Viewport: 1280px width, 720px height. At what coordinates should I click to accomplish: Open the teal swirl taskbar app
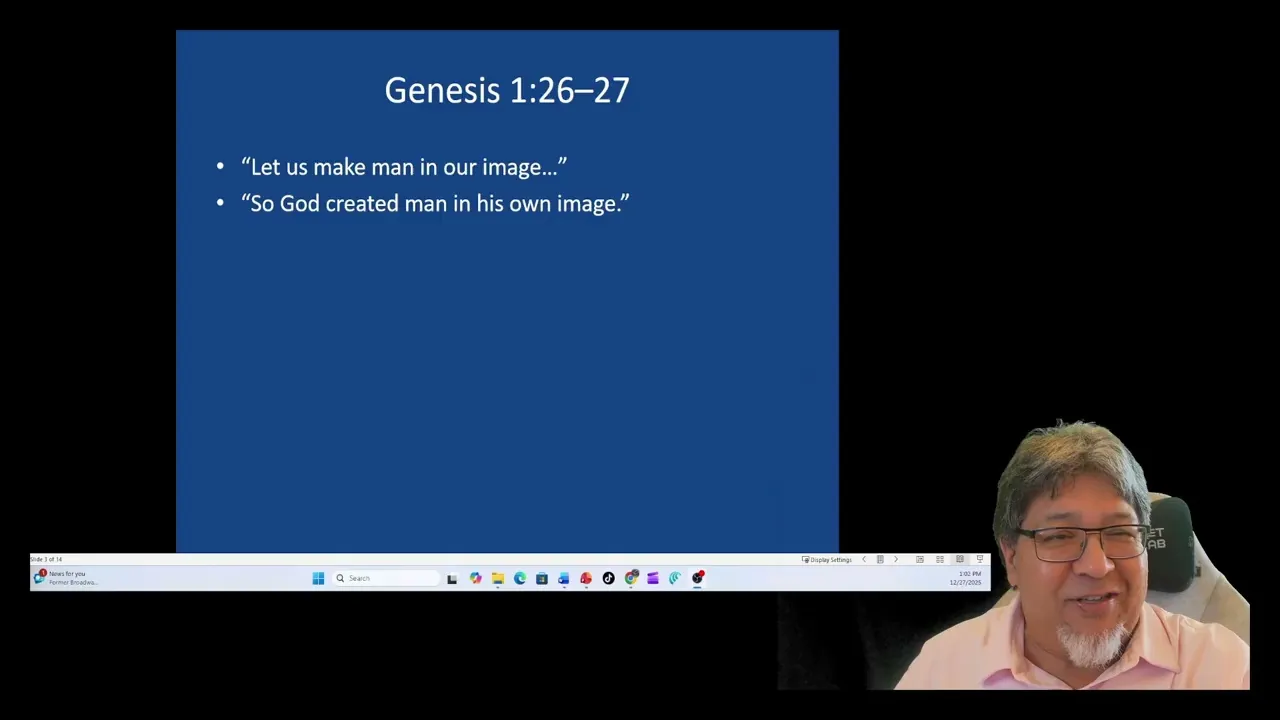click(675, 578)
